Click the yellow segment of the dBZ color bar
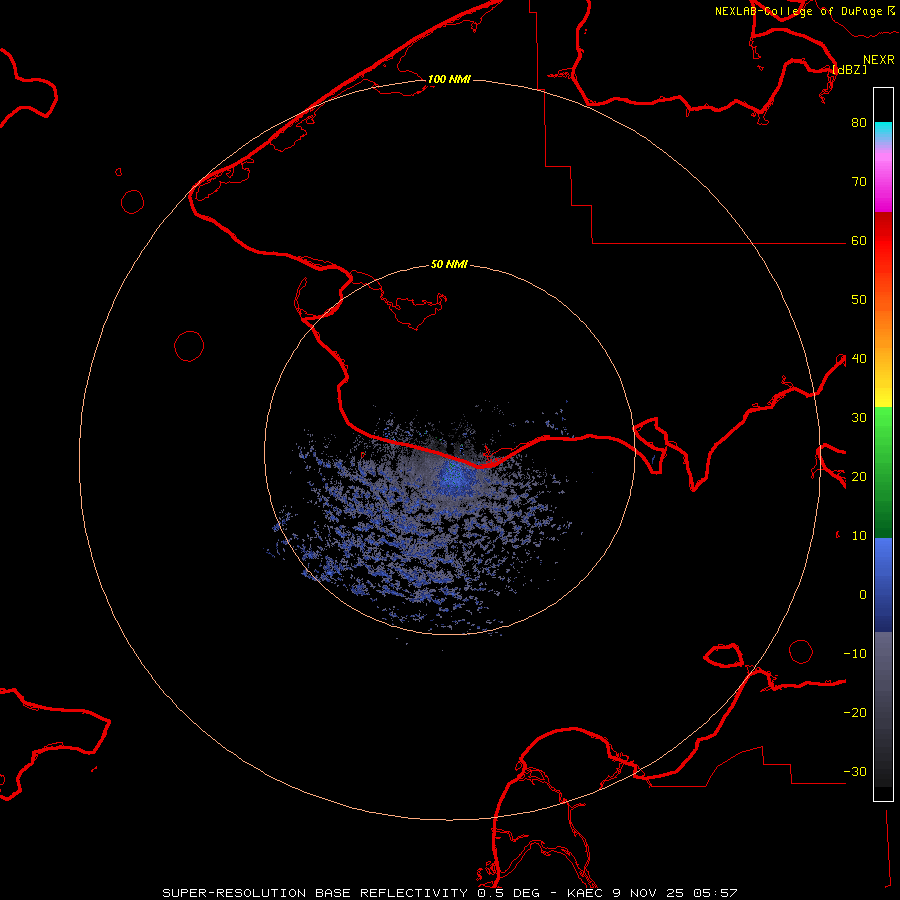The image size is (900, 900). (x=883, y=392)
